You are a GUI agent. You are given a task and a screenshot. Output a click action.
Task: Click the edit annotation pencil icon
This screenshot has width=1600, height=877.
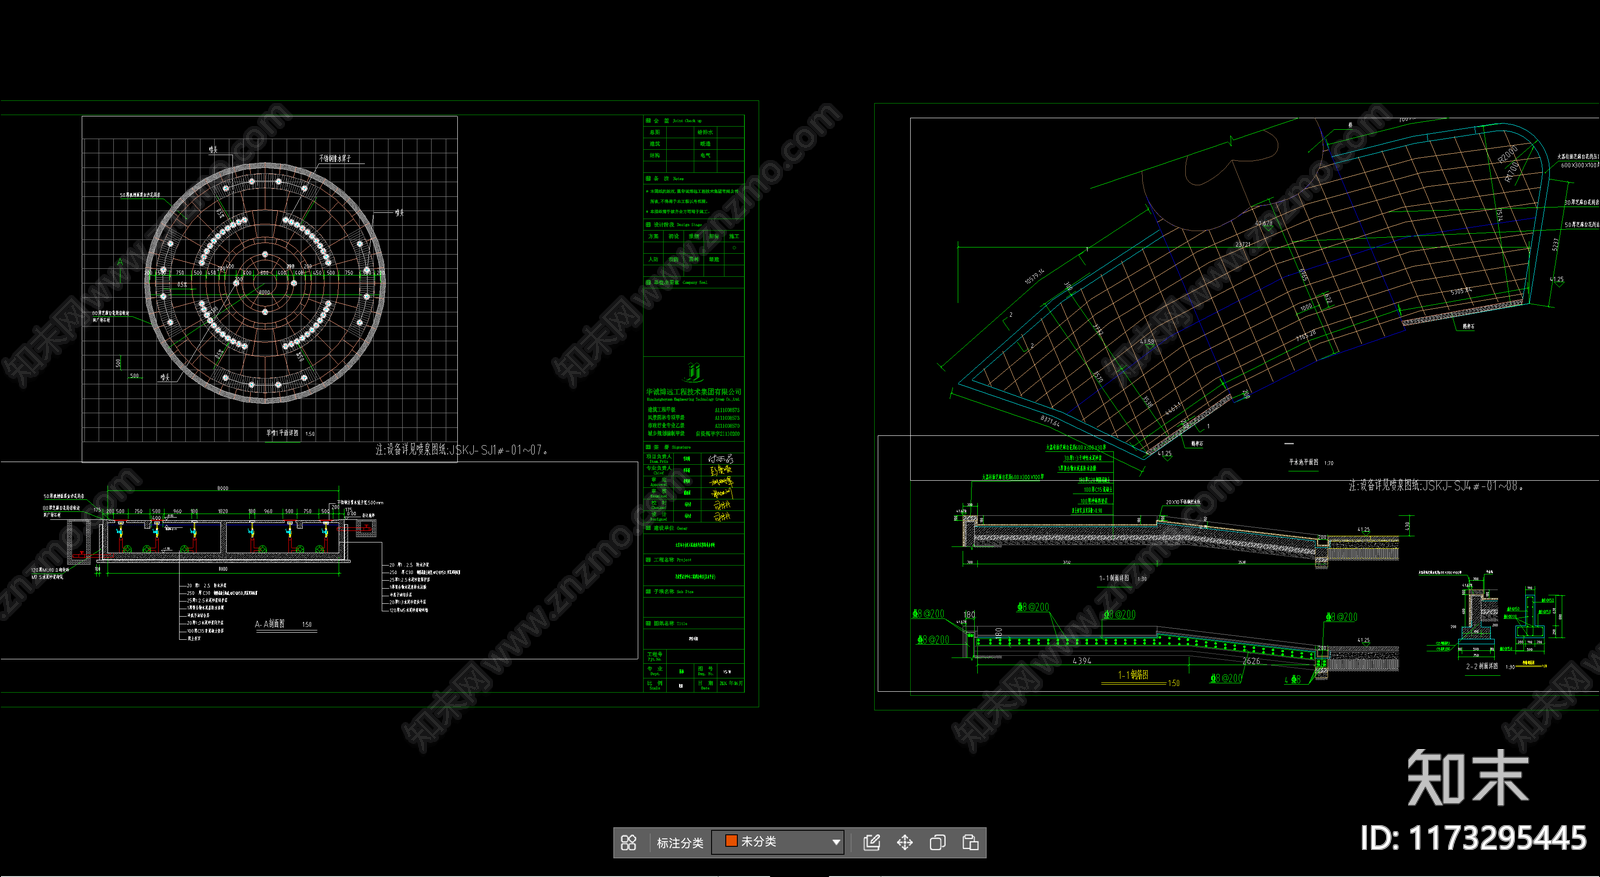click(872, 843)
